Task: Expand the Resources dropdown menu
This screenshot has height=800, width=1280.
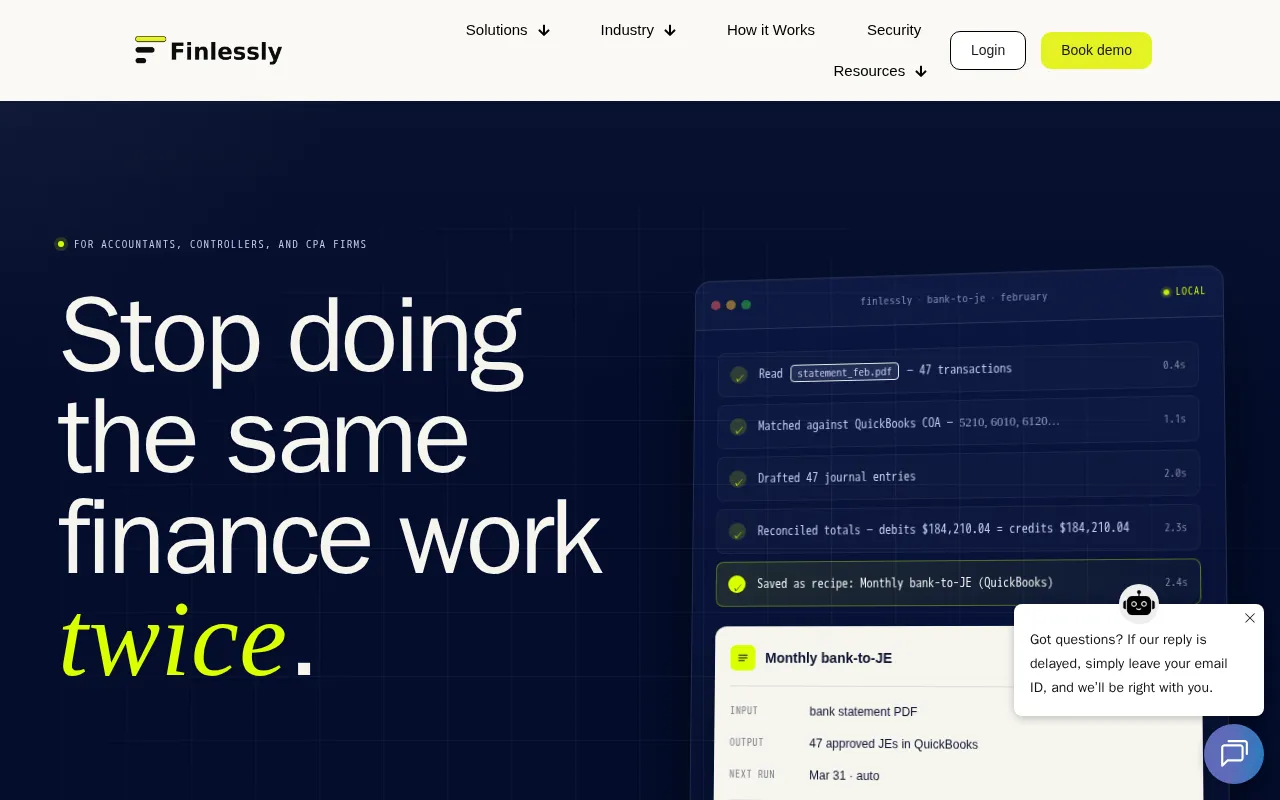Action: pos(880,71)
